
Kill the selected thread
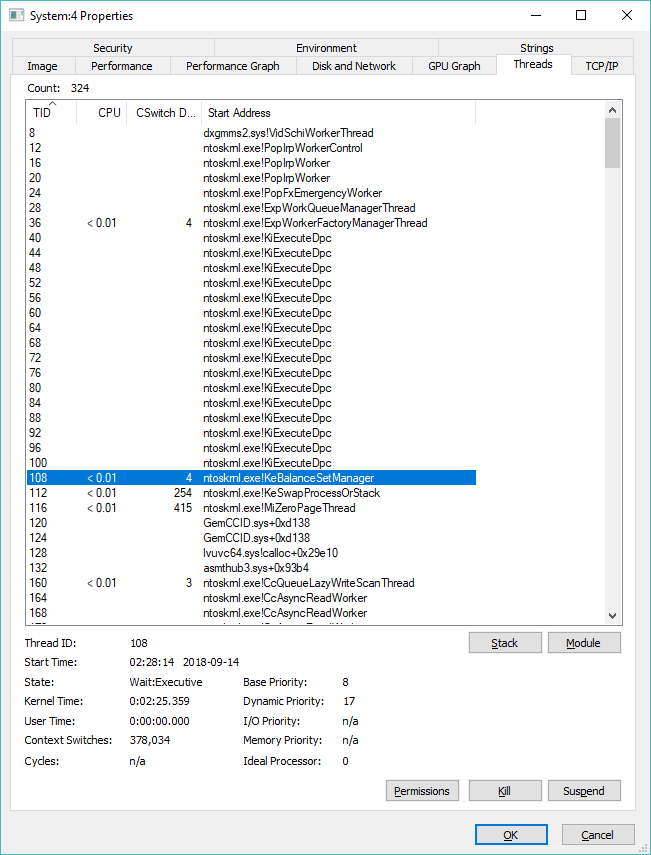click(505, 791)
